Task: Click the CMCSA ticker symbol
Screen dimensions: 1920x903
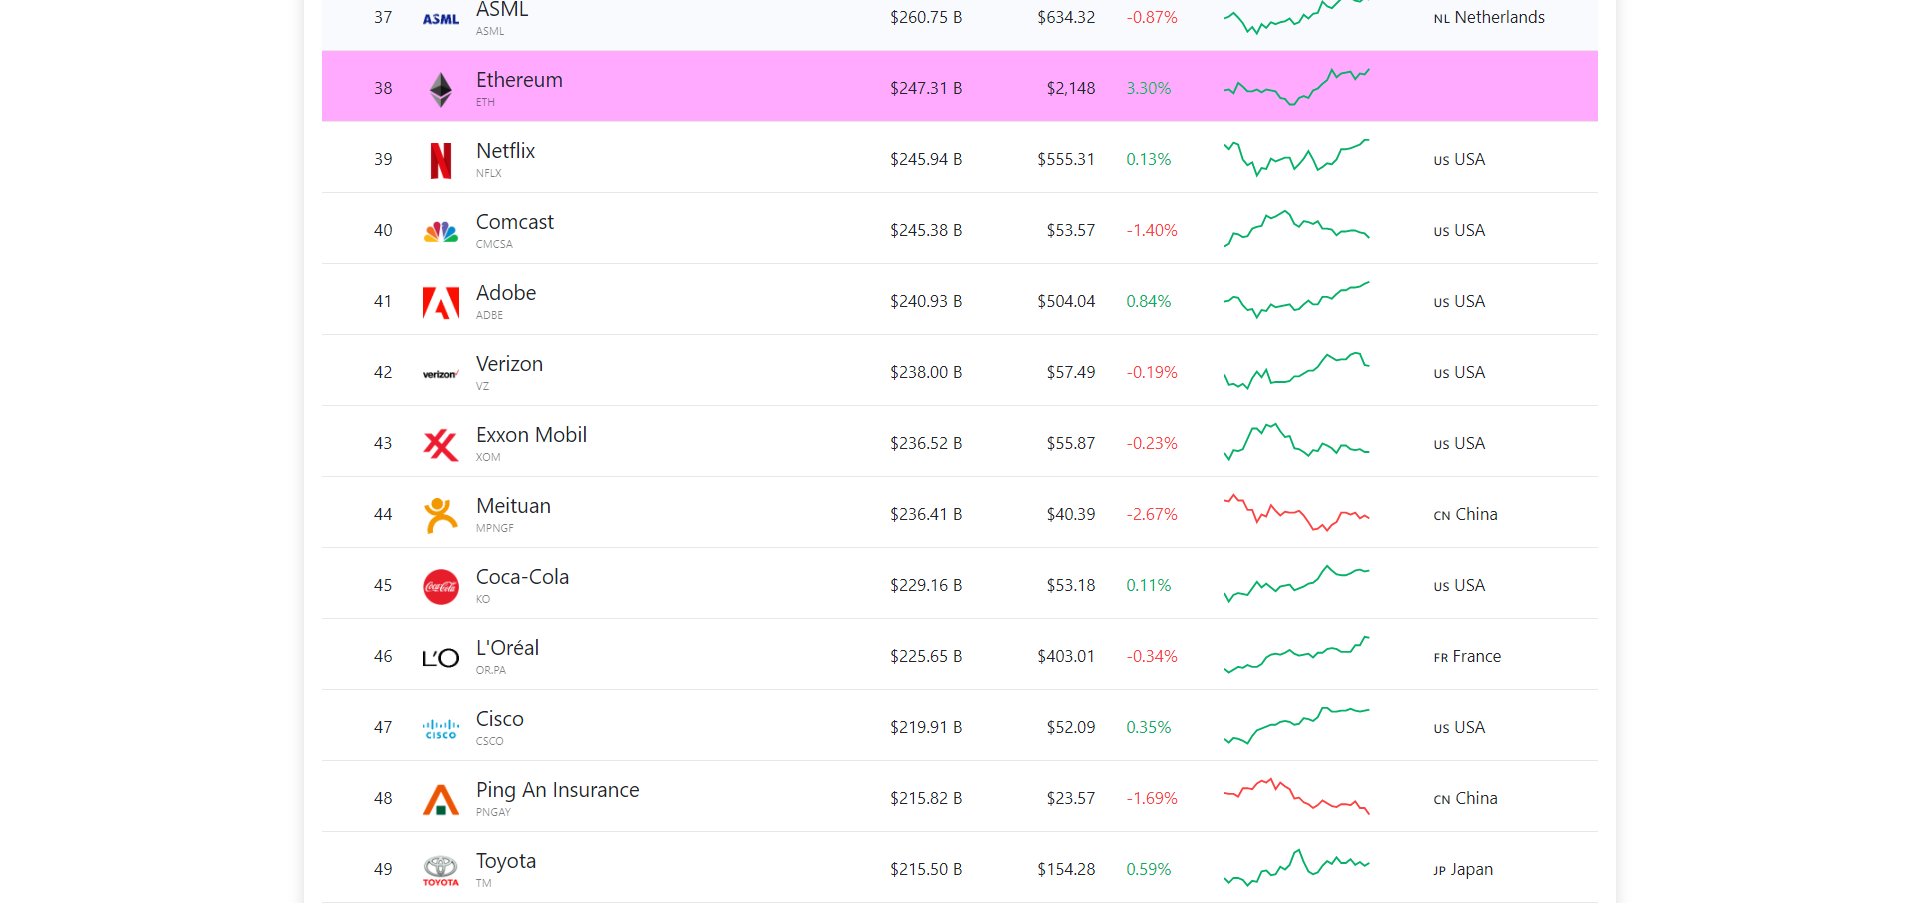Action: tap(494, 244)
